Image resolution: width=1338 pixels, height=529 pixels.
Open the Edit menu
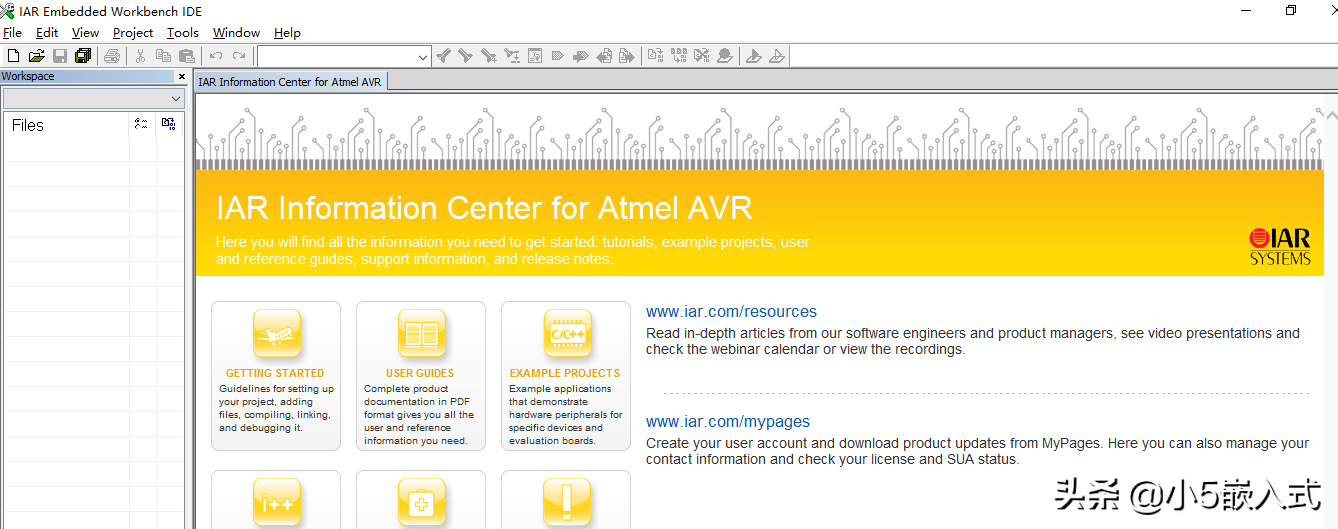tap(47, 33)
